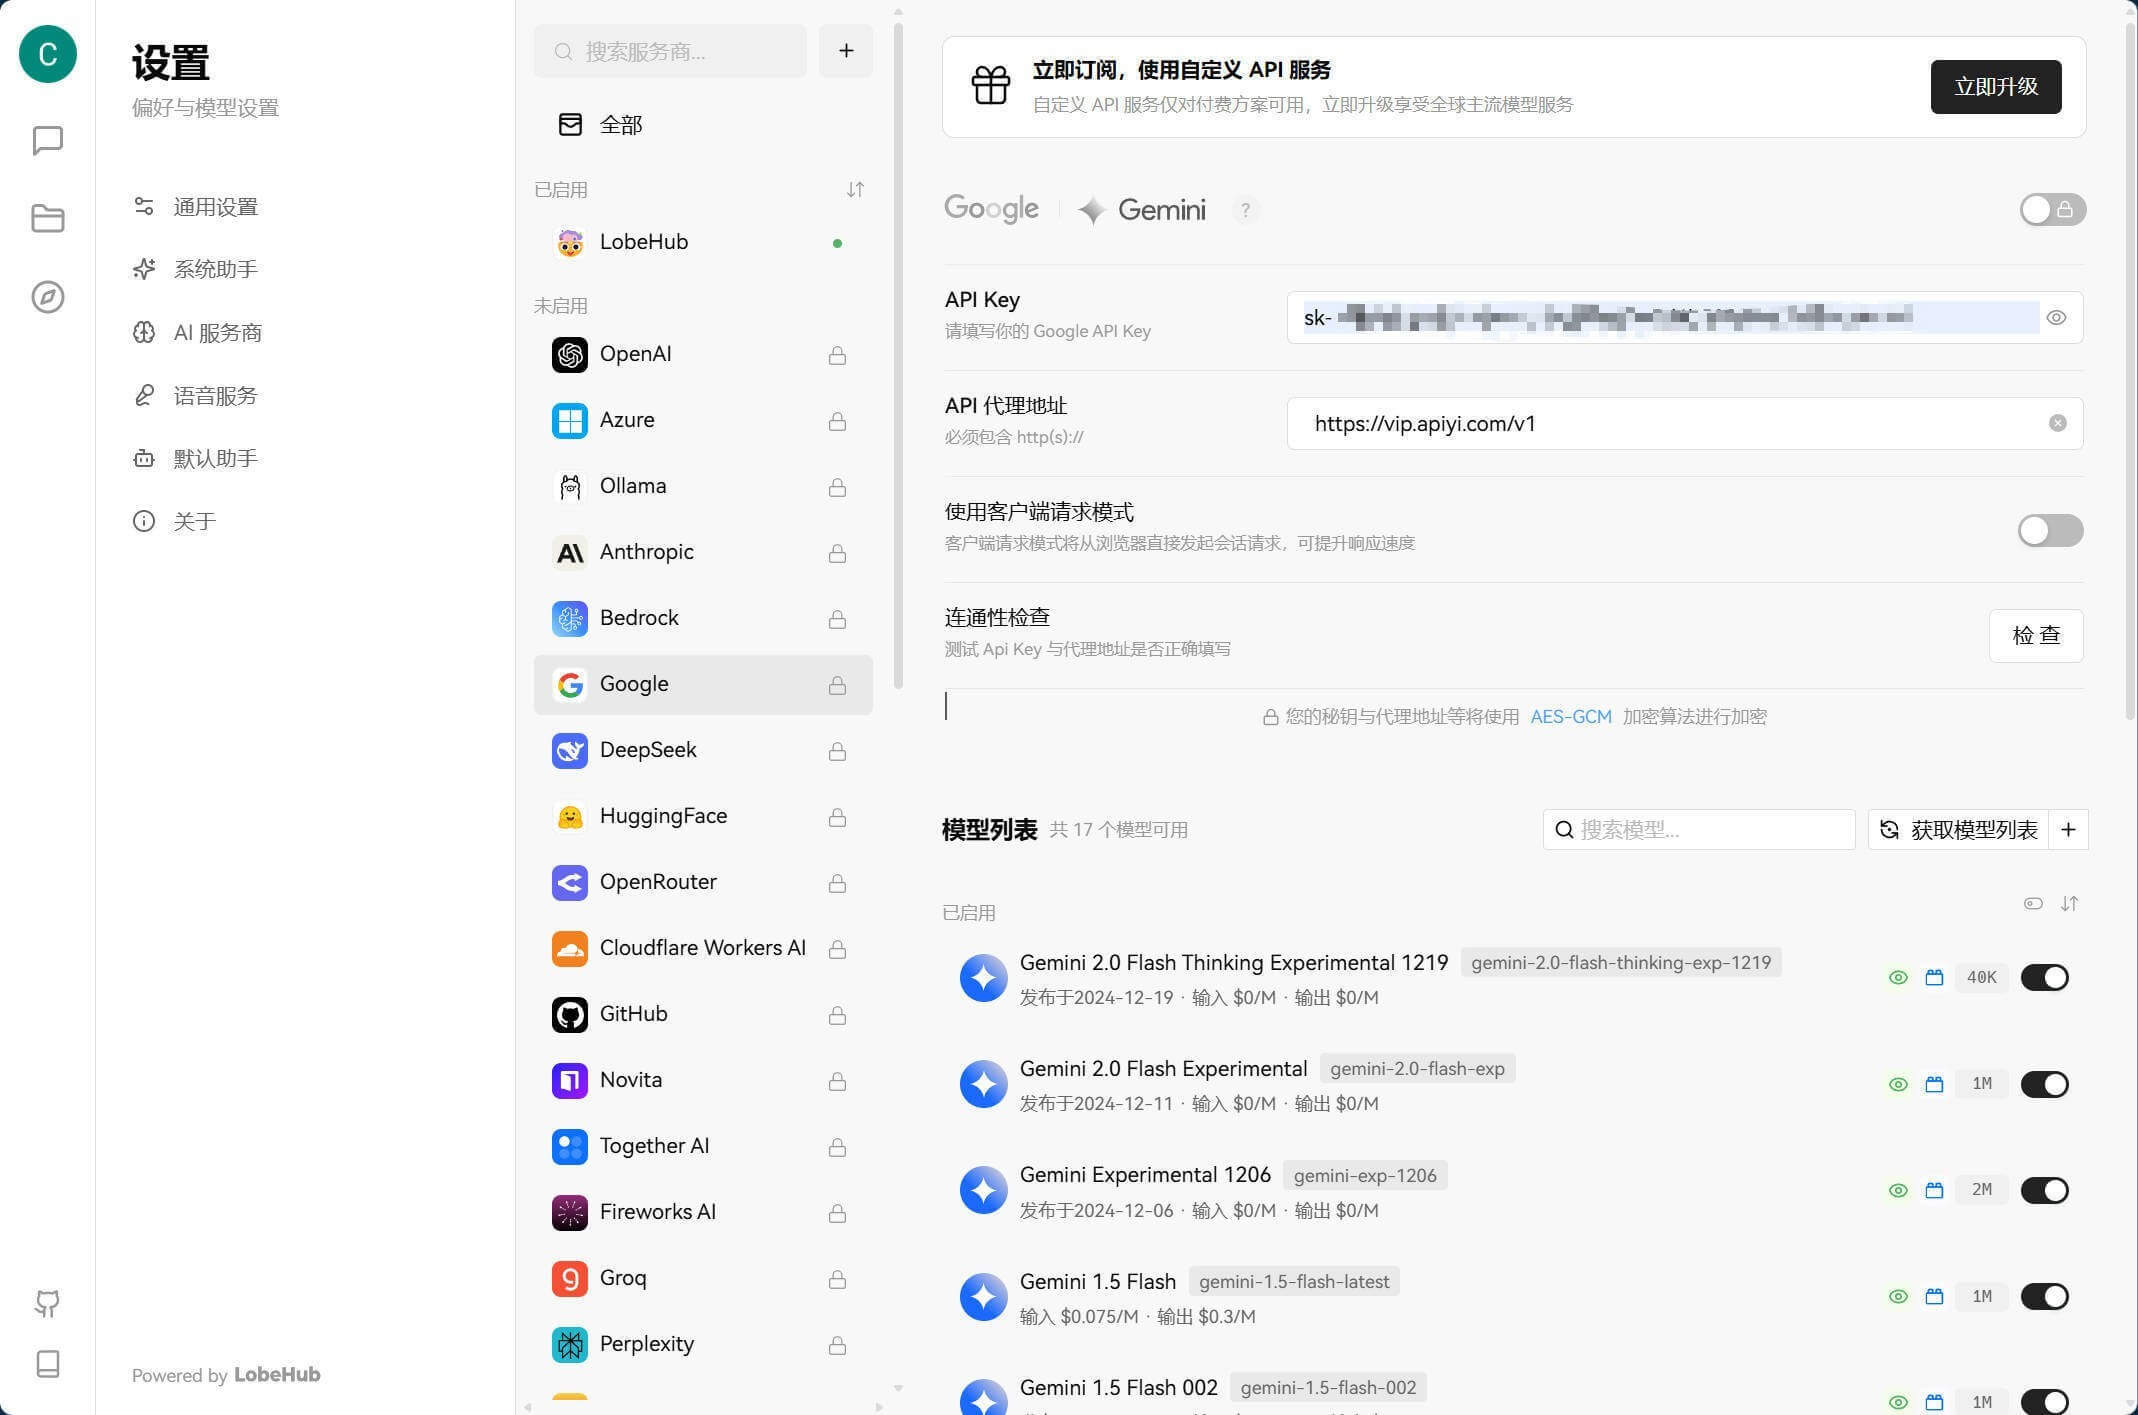Open the files folder icon in left rail
This screenshot has width=2138, height=1415.
pyautogui.click(x=47, y=218)
